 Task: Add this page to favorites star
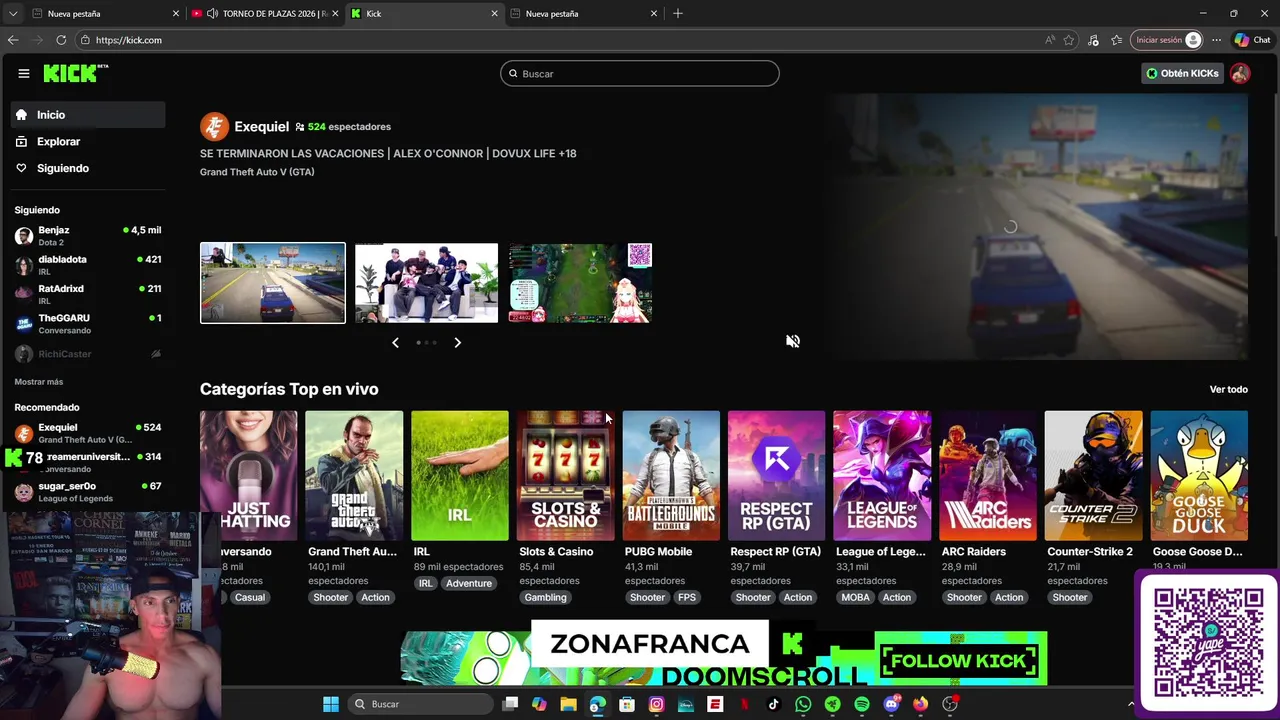tap(1069, 40)
